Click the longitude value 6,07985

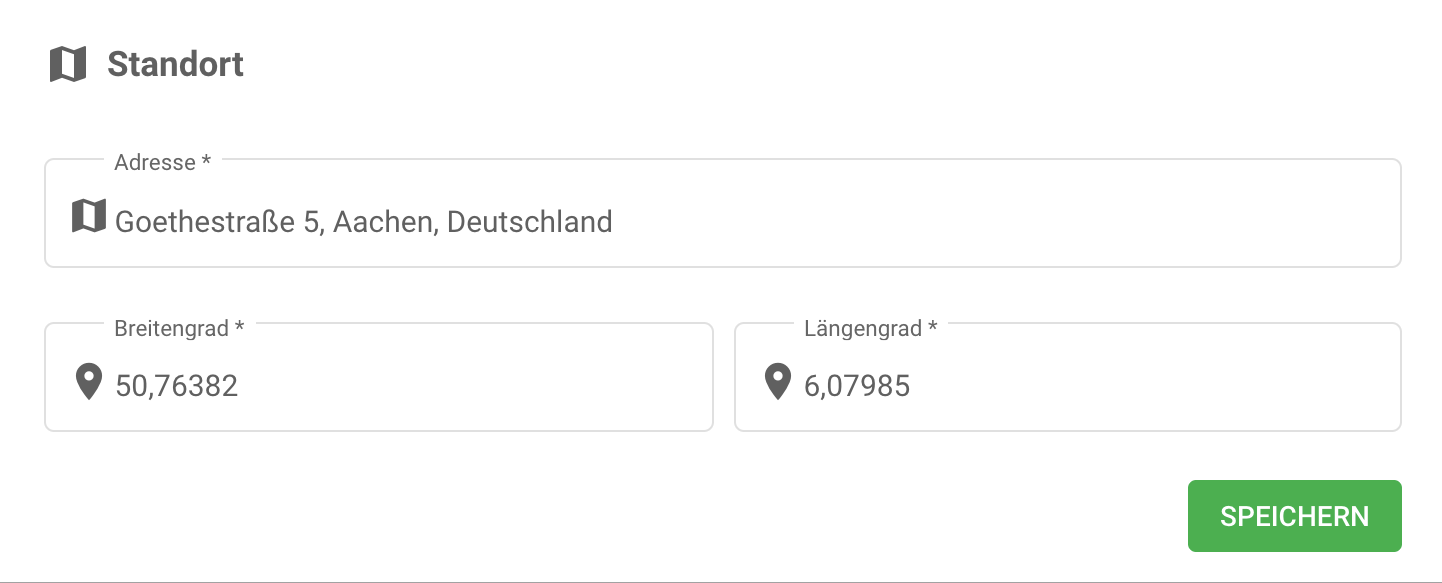(x=857, y=386)
